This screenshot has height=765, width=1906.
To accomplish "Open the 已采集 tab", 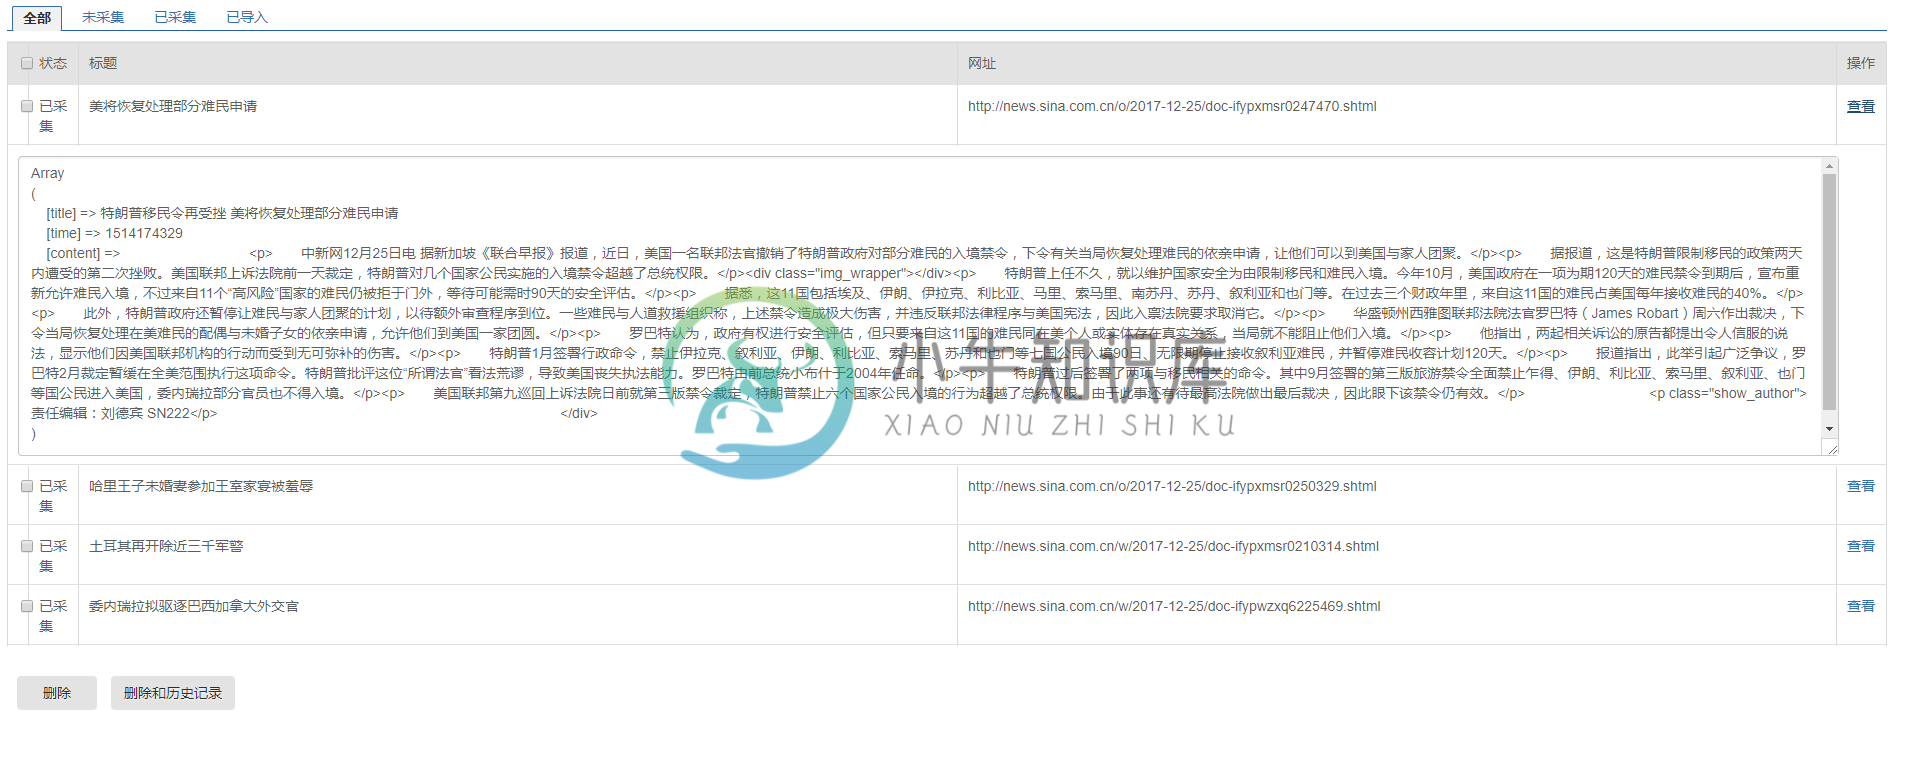I will 175,17.
